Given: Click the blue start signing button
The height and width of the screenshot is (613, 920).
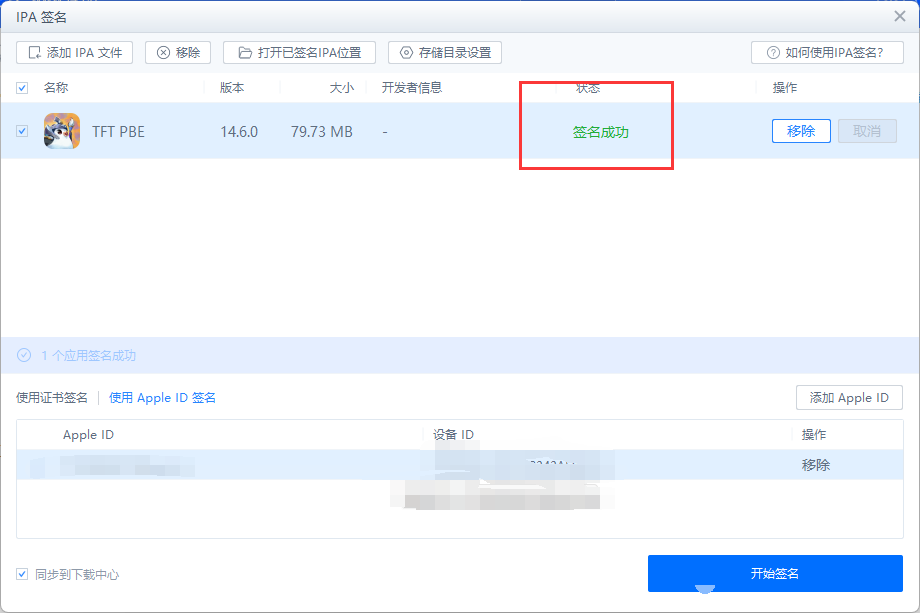Looking at the screenshot, I should pos(775,573).
